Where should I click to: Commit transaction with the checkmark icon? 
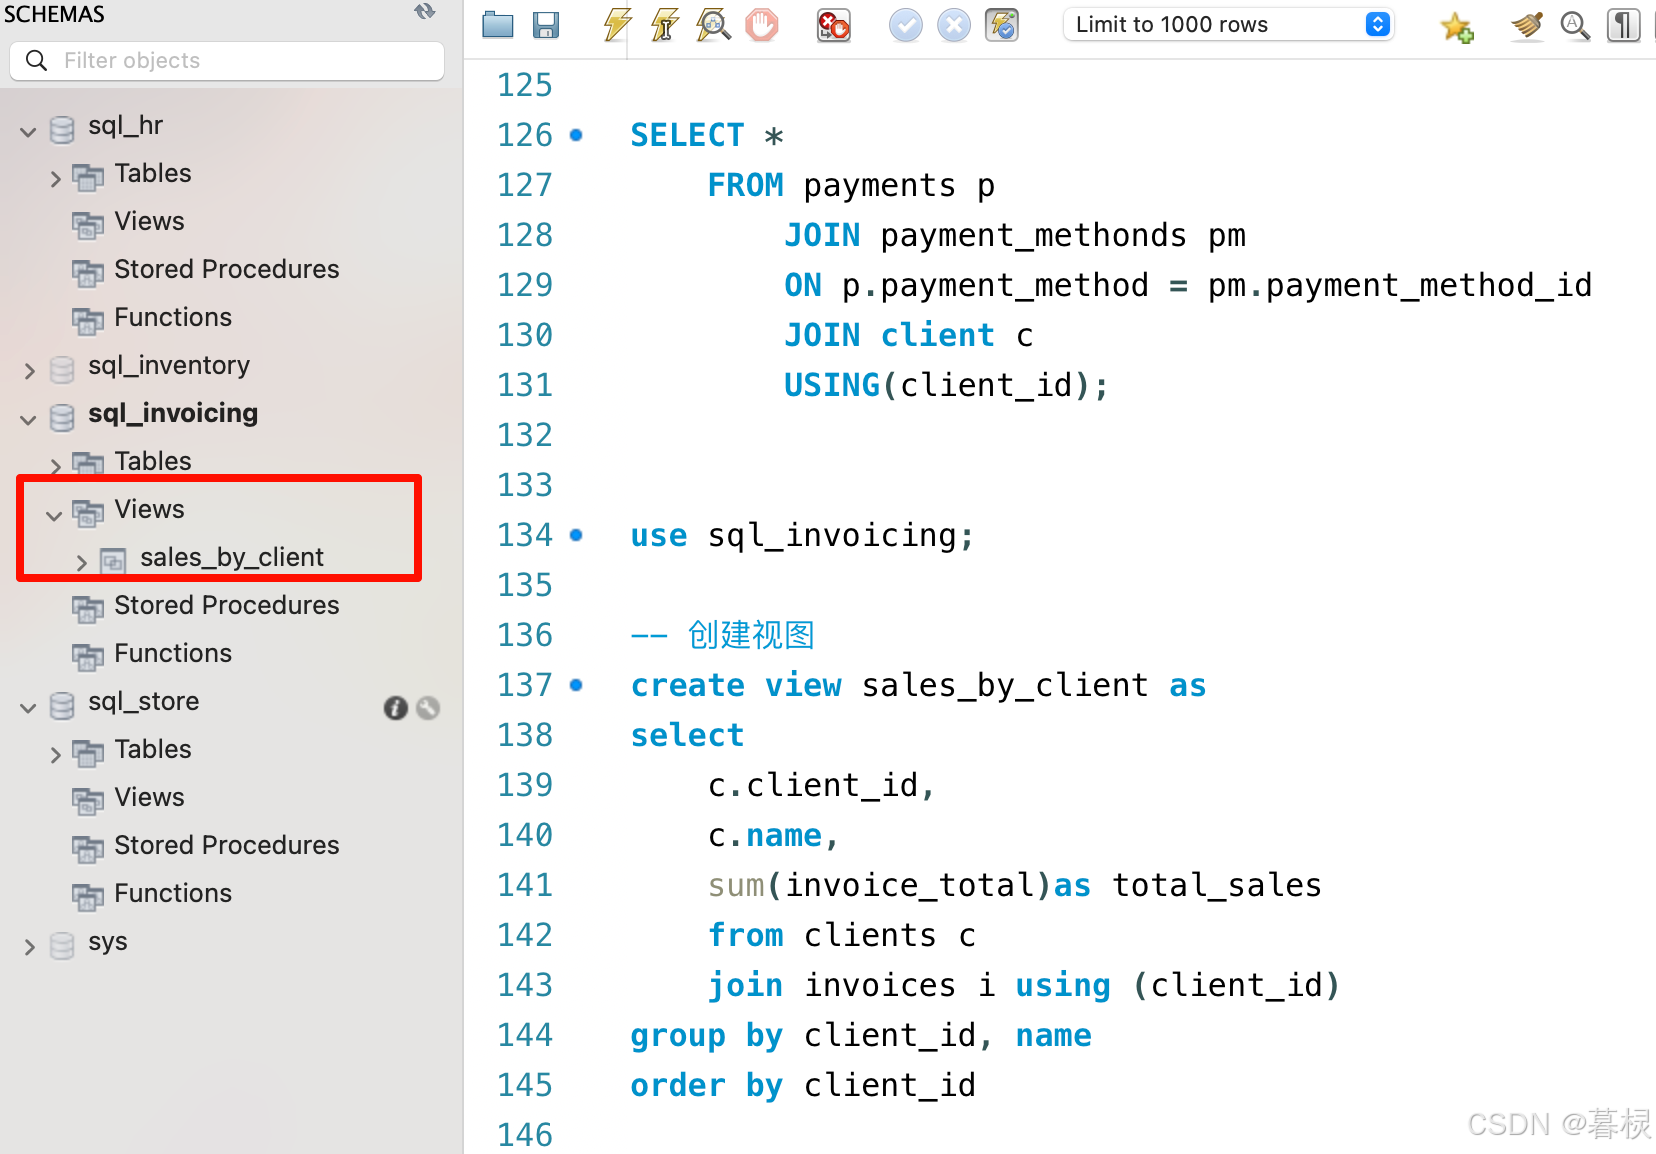(906, 25)
